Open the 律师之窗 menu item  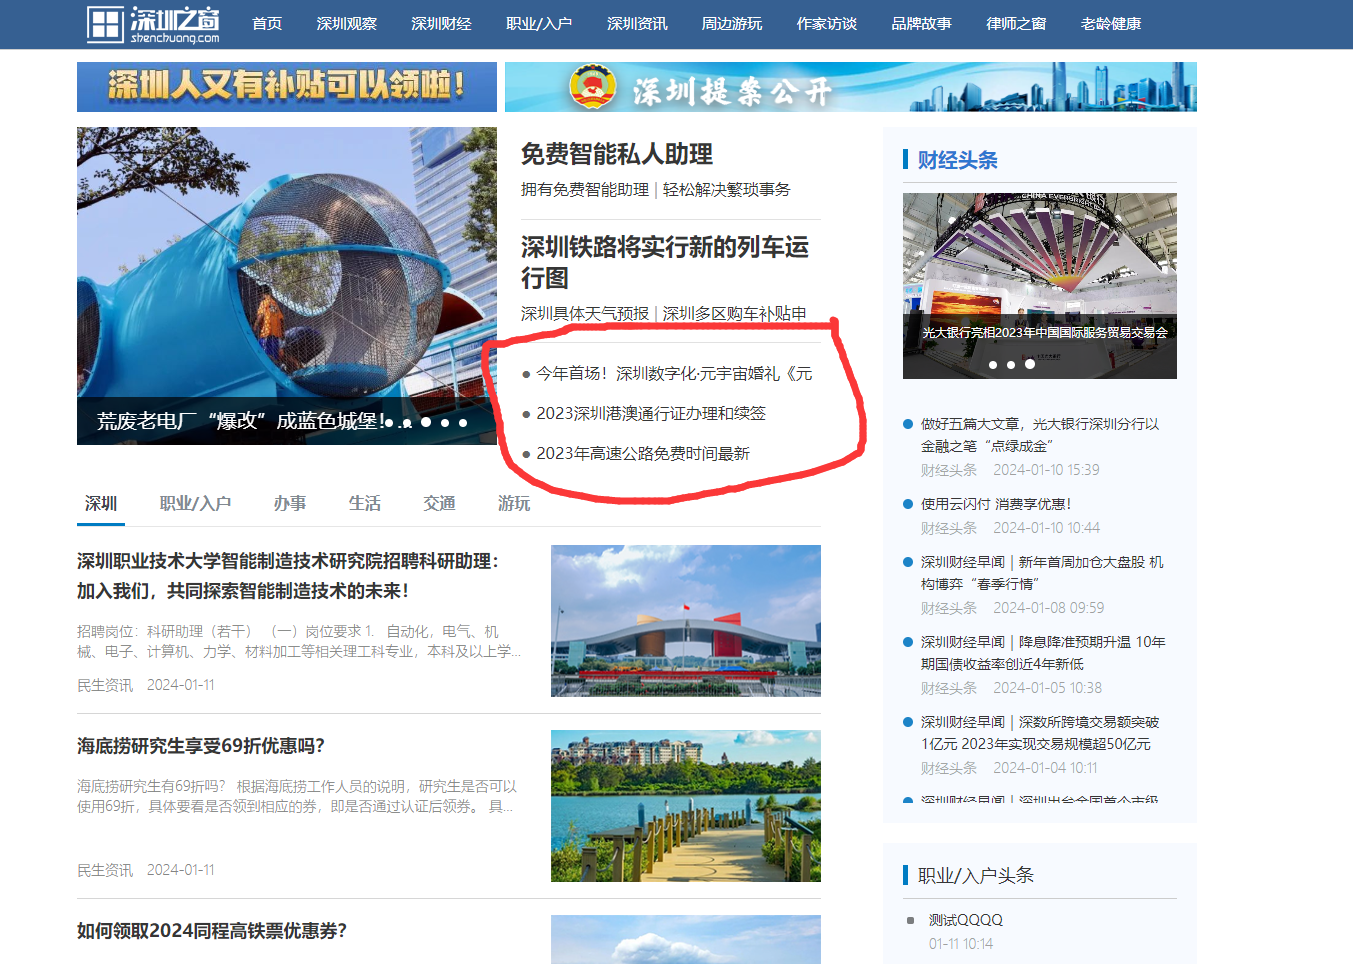(1016, 24)
